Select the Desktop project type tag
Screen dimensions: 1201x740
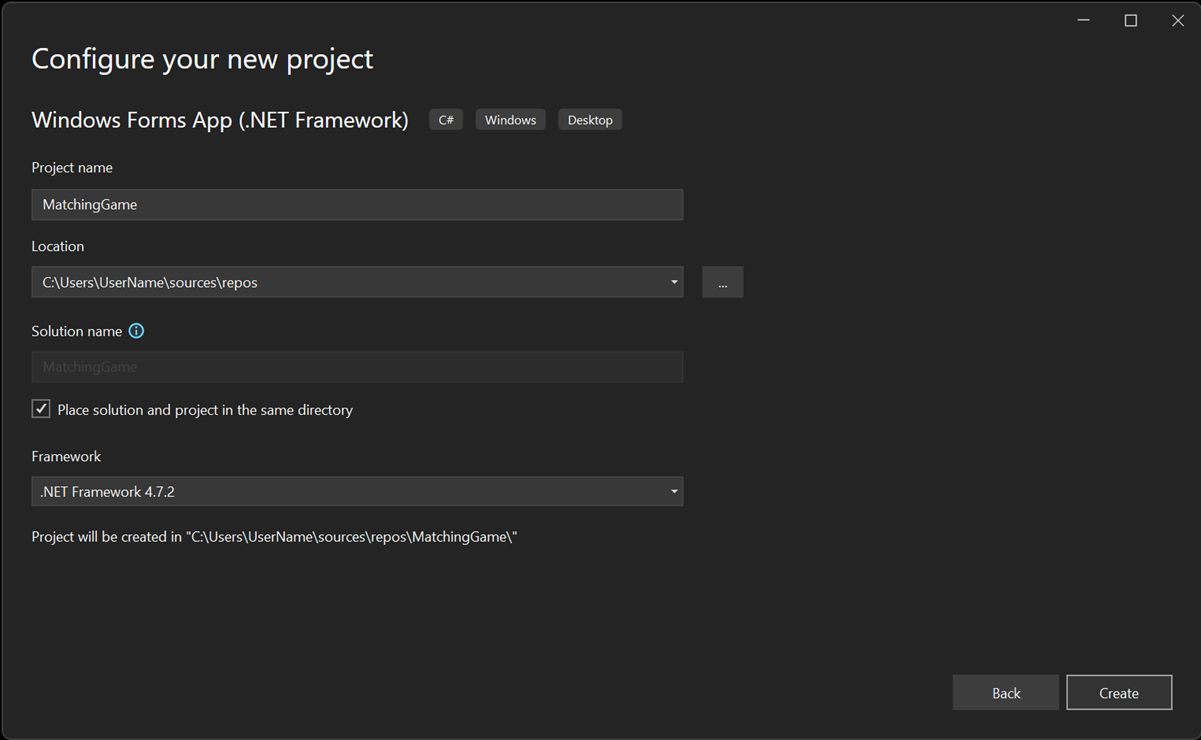(590, 119)
